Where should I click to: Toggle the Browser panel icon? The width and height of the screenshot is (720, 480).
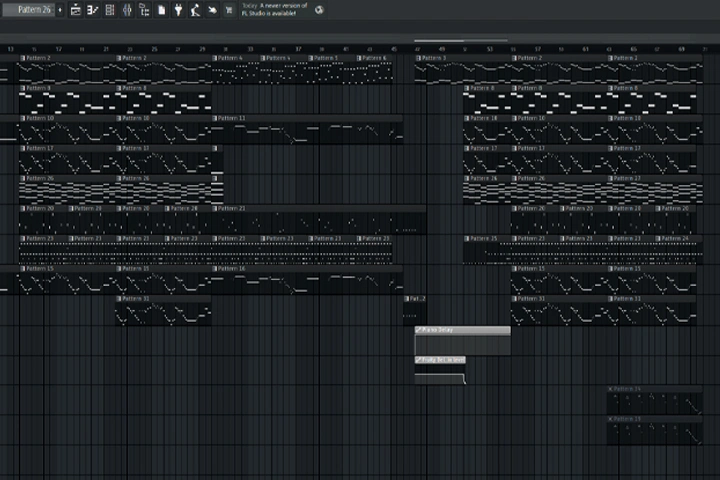click(x=144, y=10)
